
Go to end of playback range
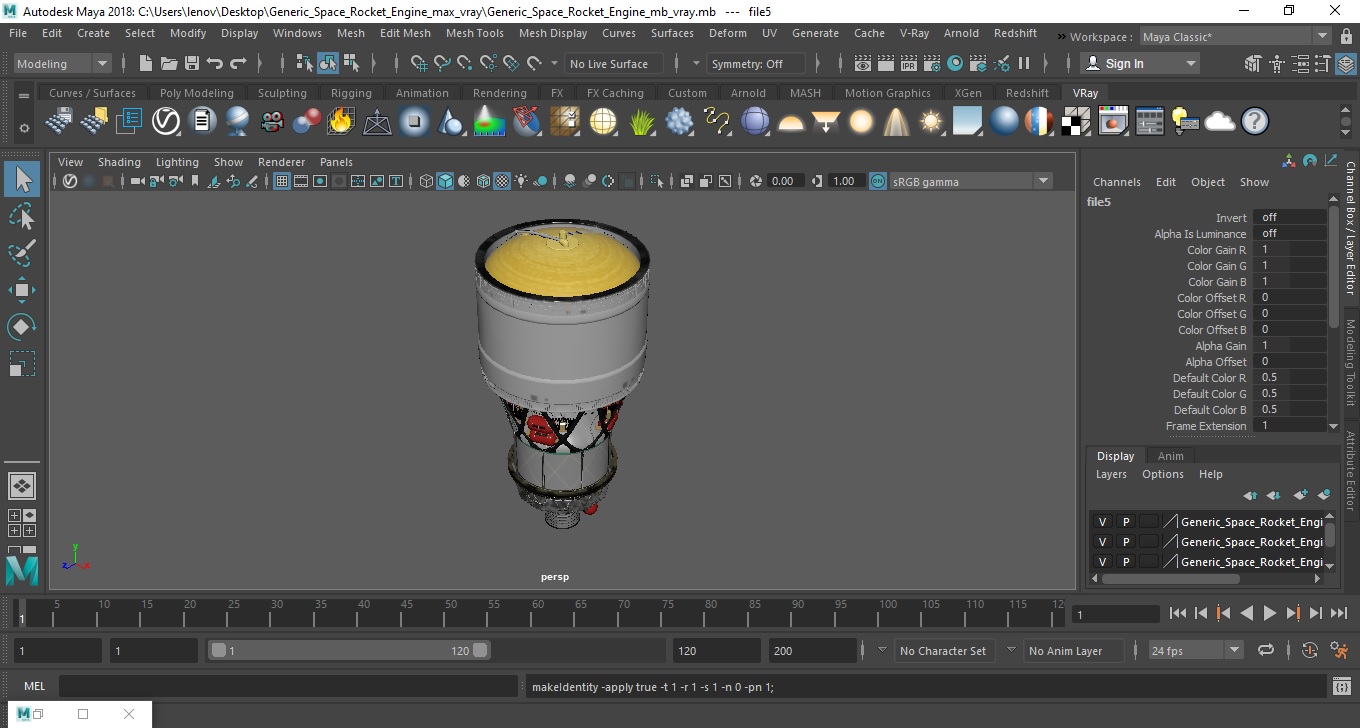(1339, 613)
